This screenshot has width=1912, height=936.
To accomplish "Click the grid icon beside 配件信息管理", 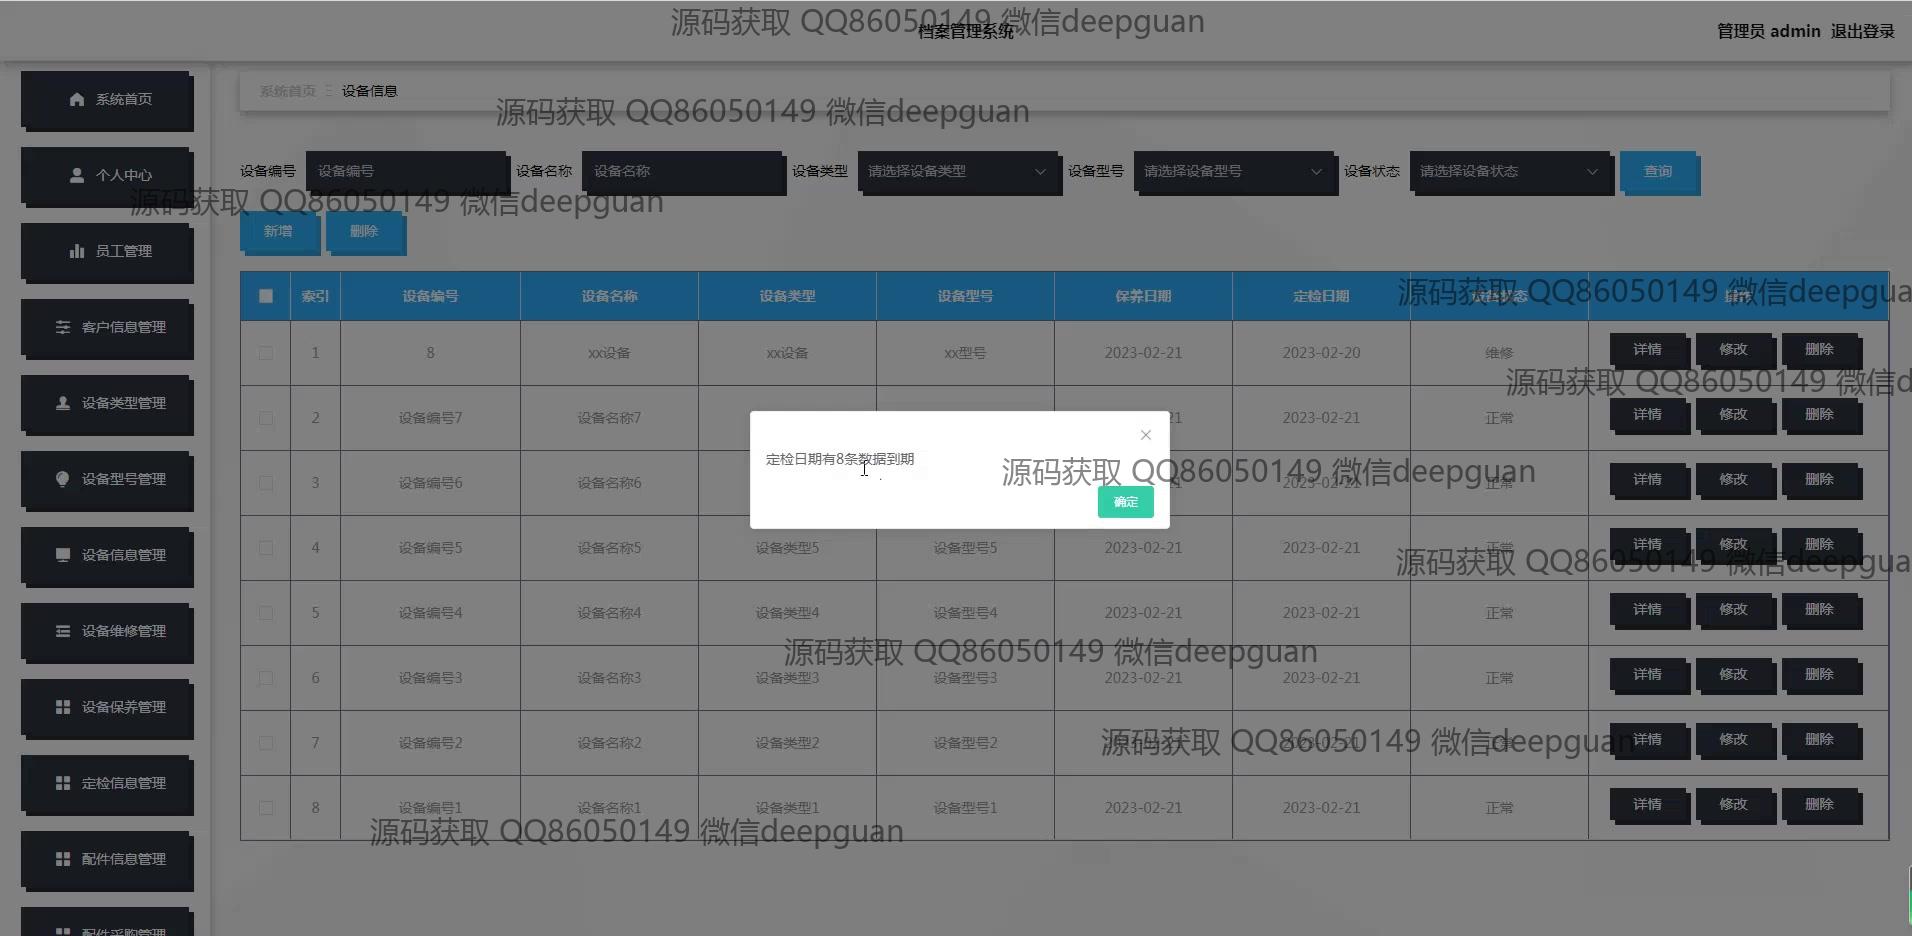I will tap(63, 859).
